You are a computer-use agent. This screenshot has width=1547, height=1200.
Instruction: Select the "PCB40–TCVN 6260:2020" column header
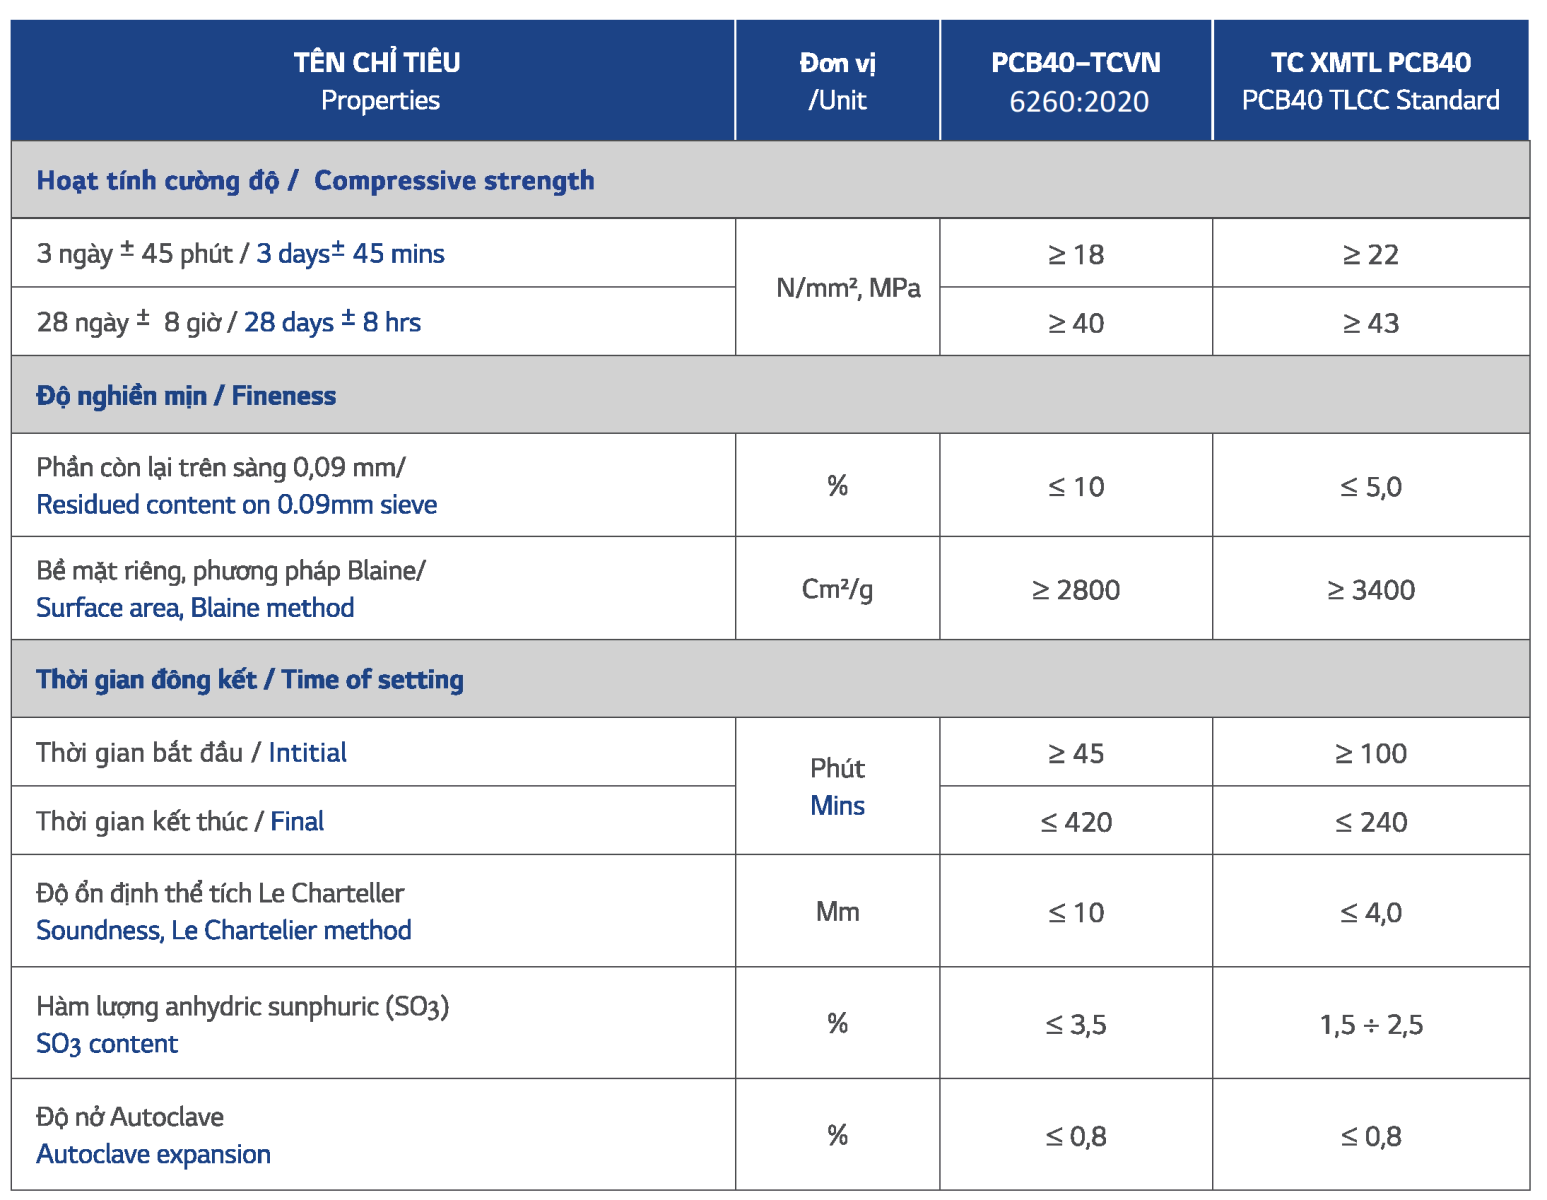click(x=1076, y=81)
